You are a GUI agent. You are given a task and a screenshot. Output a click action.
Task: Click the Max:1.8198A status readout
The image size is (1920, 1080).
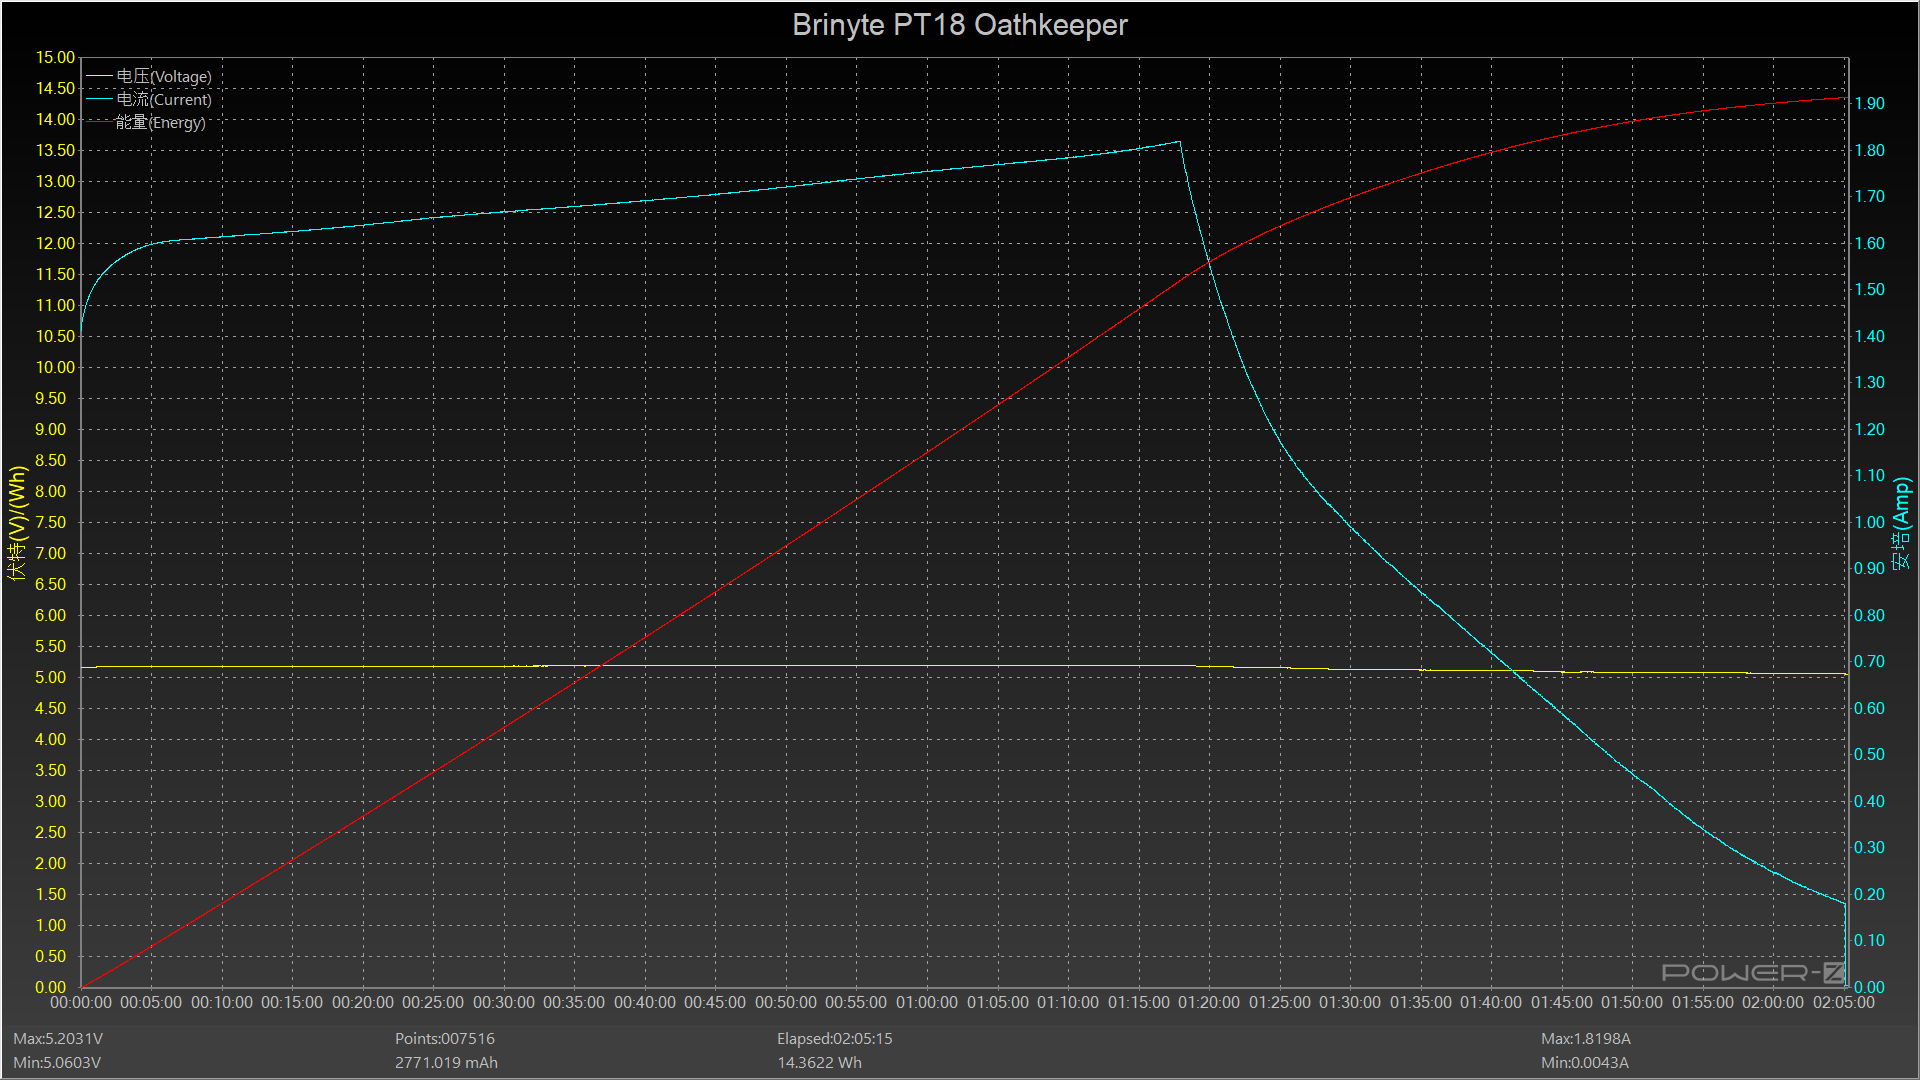click(1585, 1039)
